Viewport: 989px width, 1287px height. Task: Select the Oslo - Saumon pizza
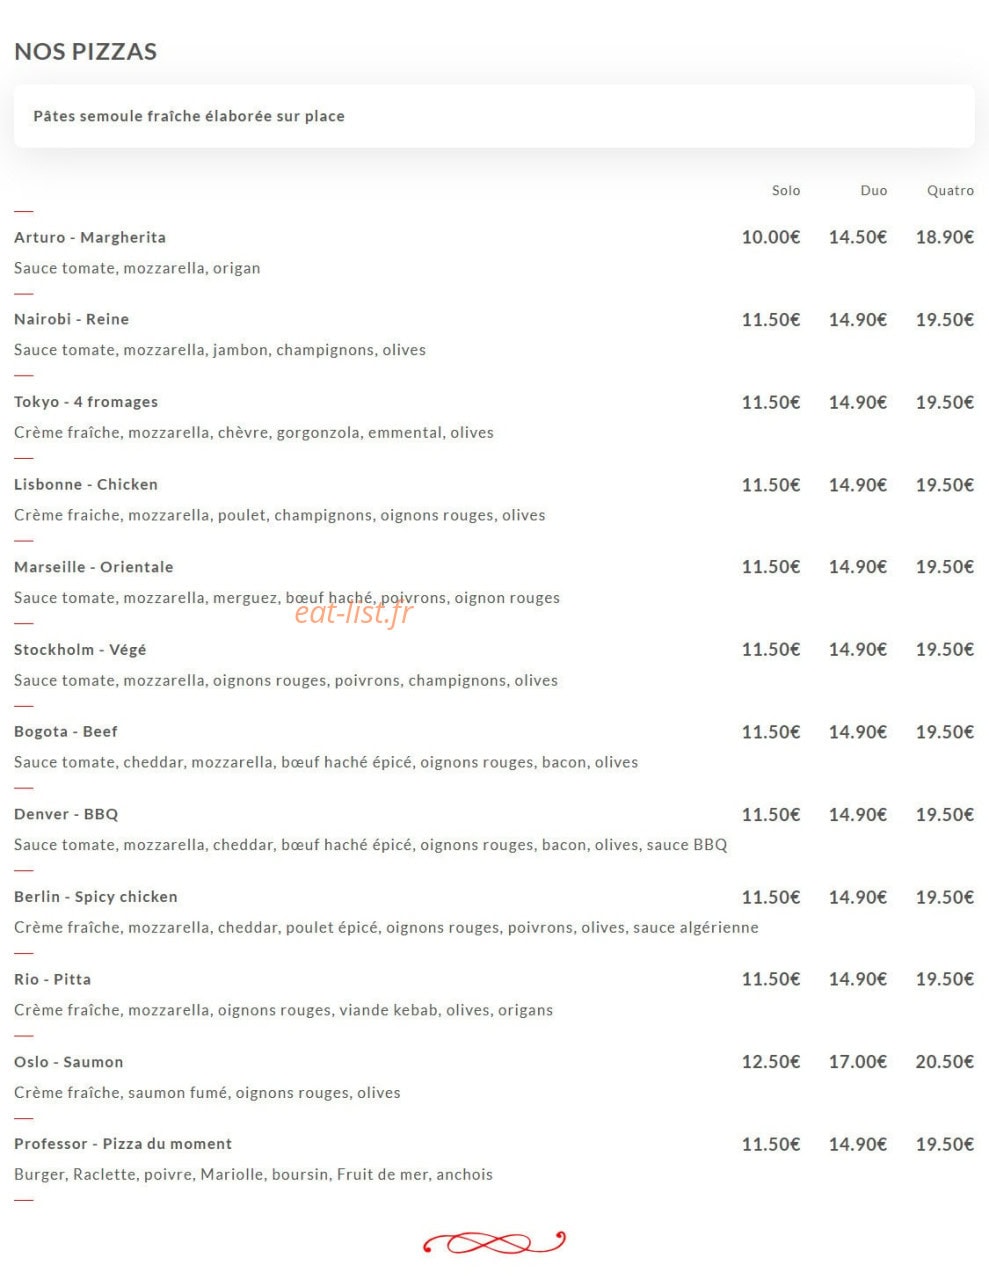[69, 1062]
